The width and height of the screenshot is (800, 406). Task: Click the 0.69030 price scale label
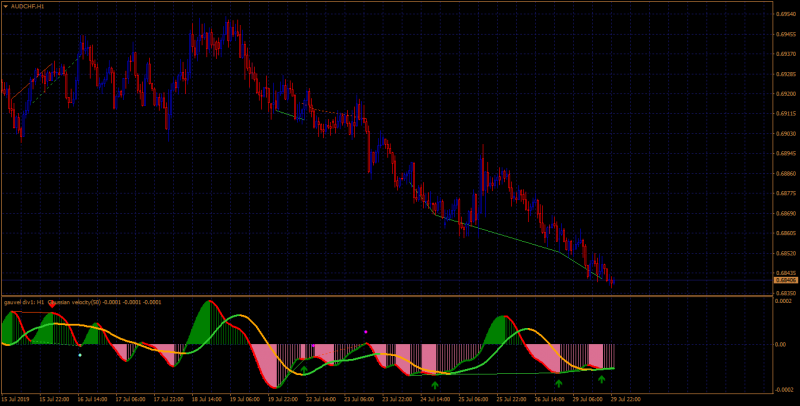(784, 134)
